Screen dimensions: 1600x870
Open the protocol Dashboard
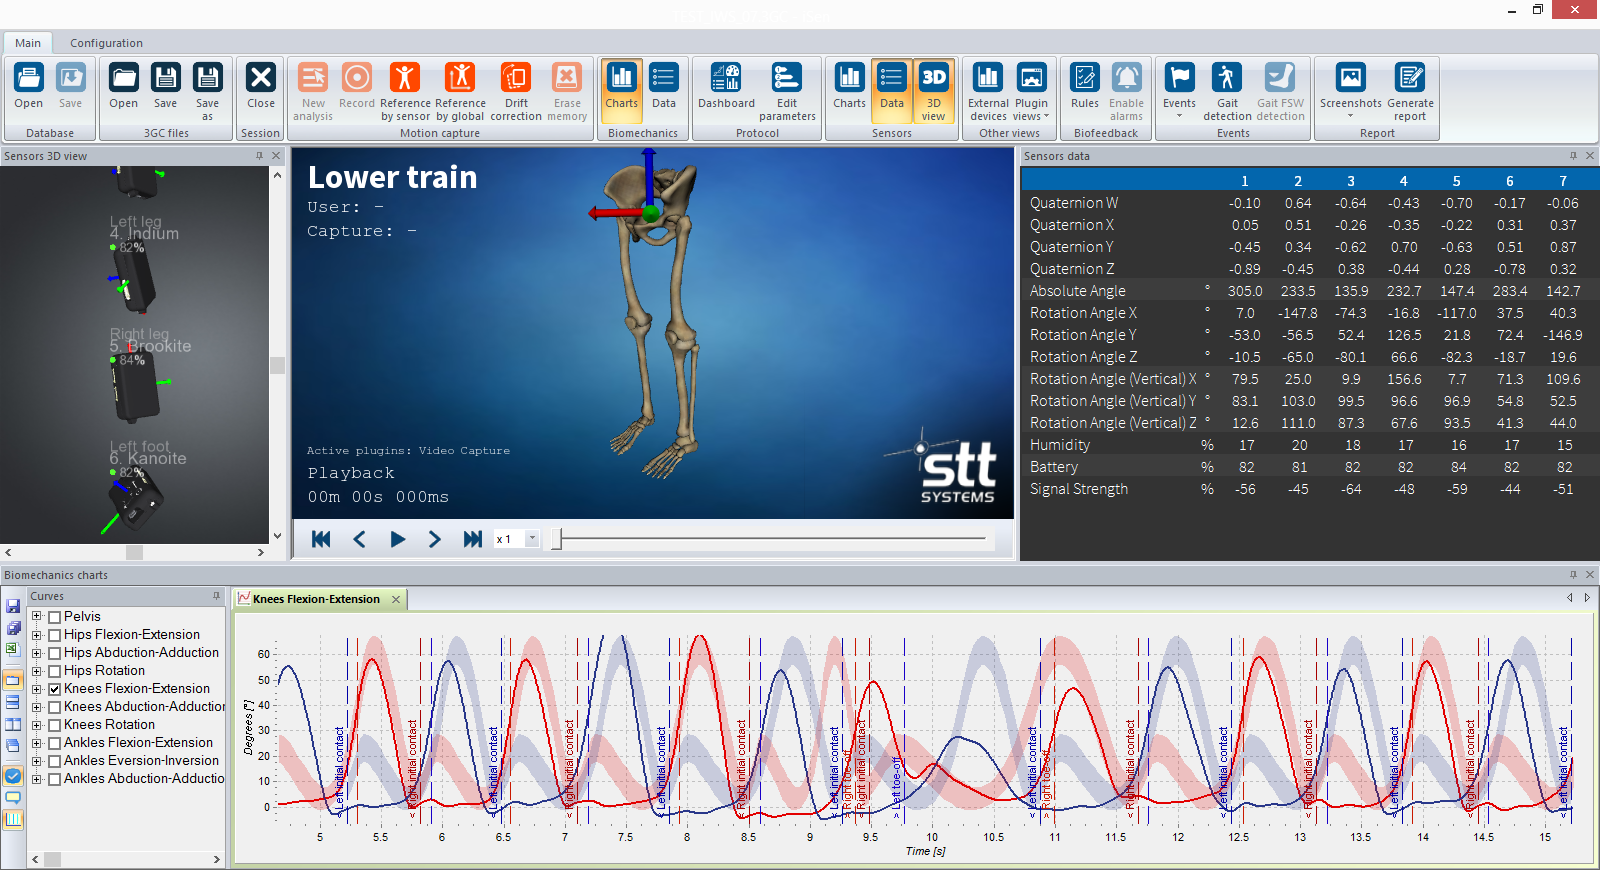click(726, 87)
